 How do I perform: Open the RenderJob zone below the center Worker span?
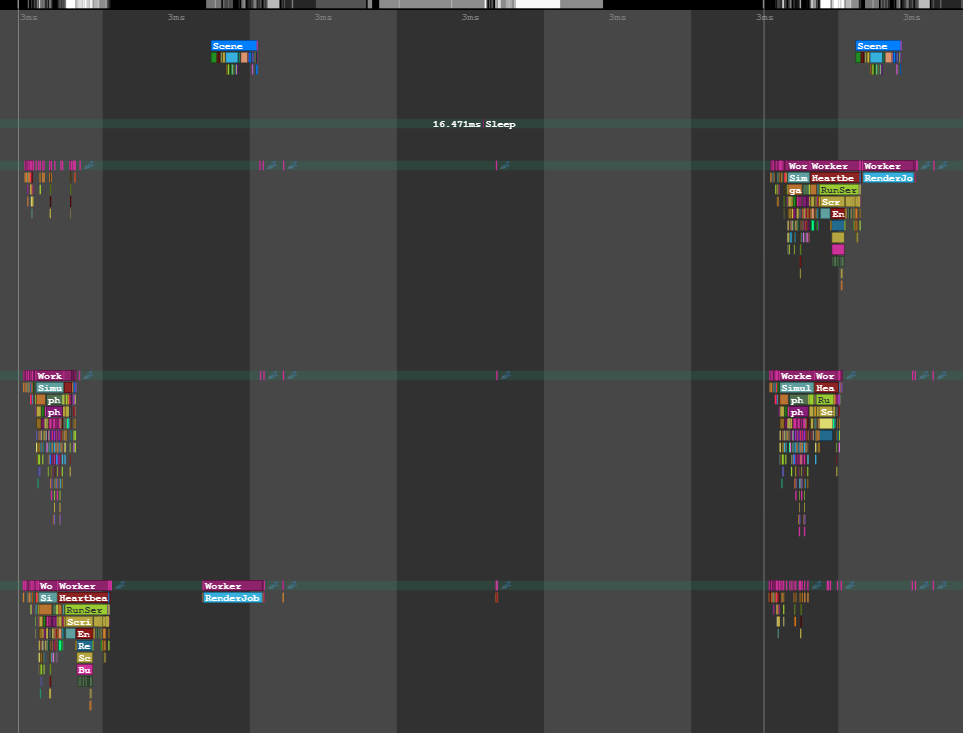pyautogui.click(x=232, y=597)
